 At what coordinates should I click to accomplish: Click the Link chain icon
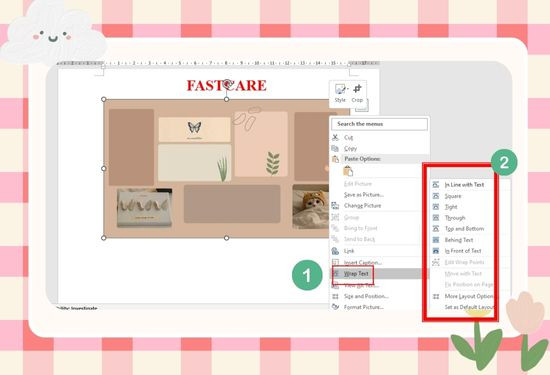pos(335,251)
